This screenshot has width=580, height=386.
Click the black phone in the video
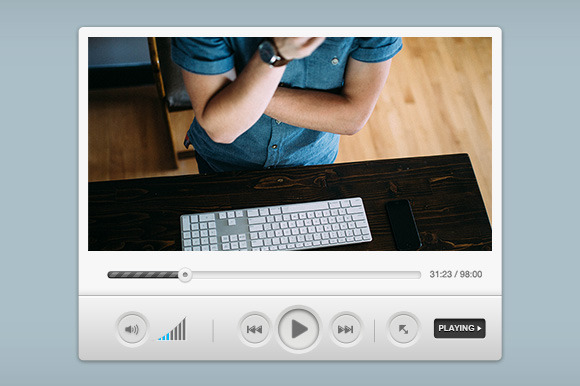[403, 224]
